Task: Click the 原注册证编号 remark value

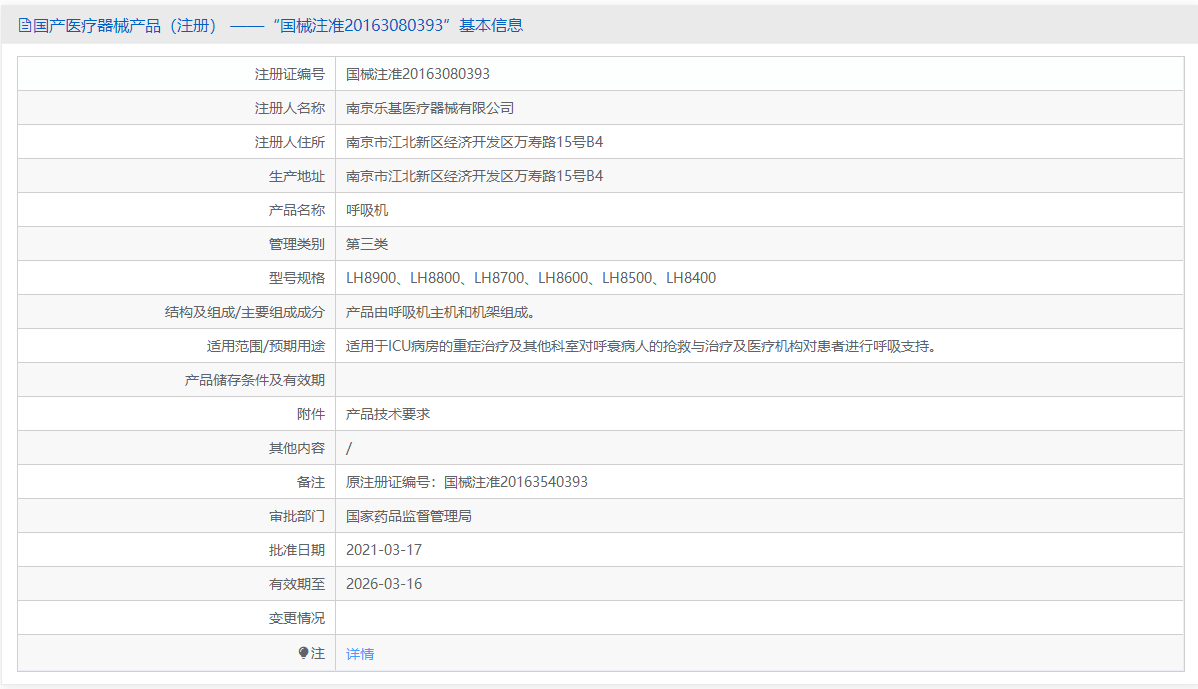Action: [x=467, y=482]
